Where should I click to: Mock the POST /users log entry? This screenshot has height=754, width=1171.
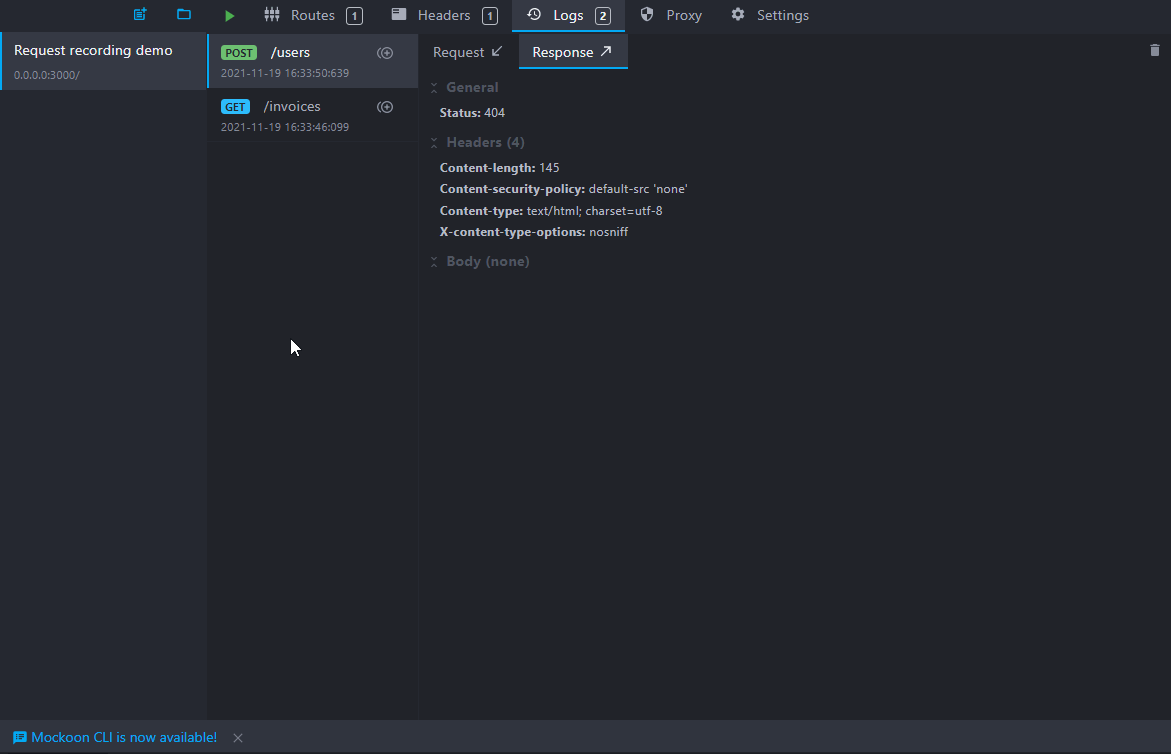(x=385, y=53)
